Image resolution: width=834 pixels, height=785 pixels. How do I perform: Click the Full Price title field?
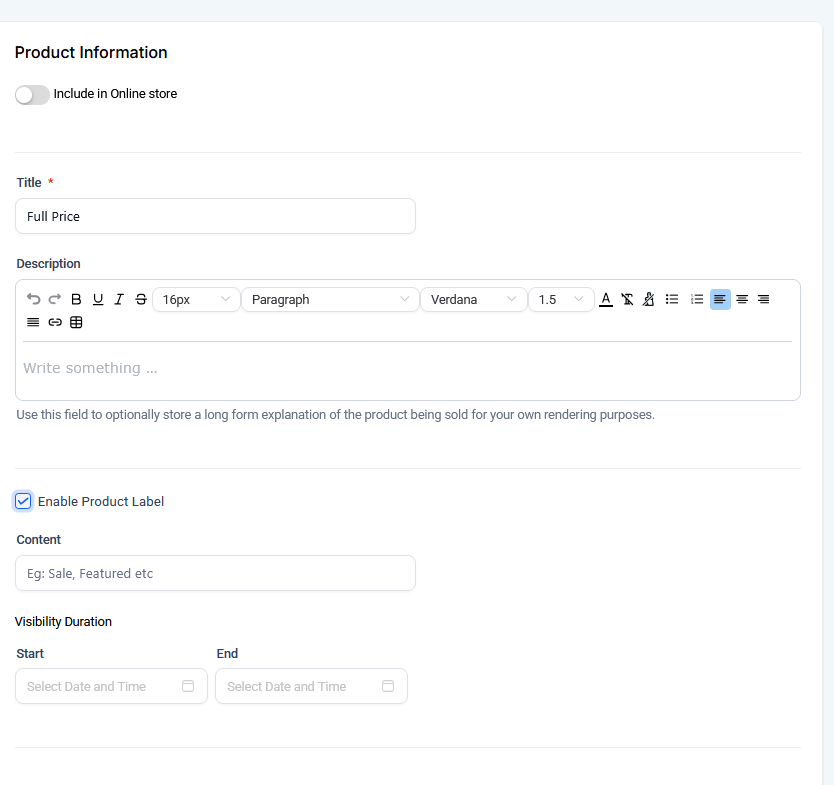pos(215,216)
